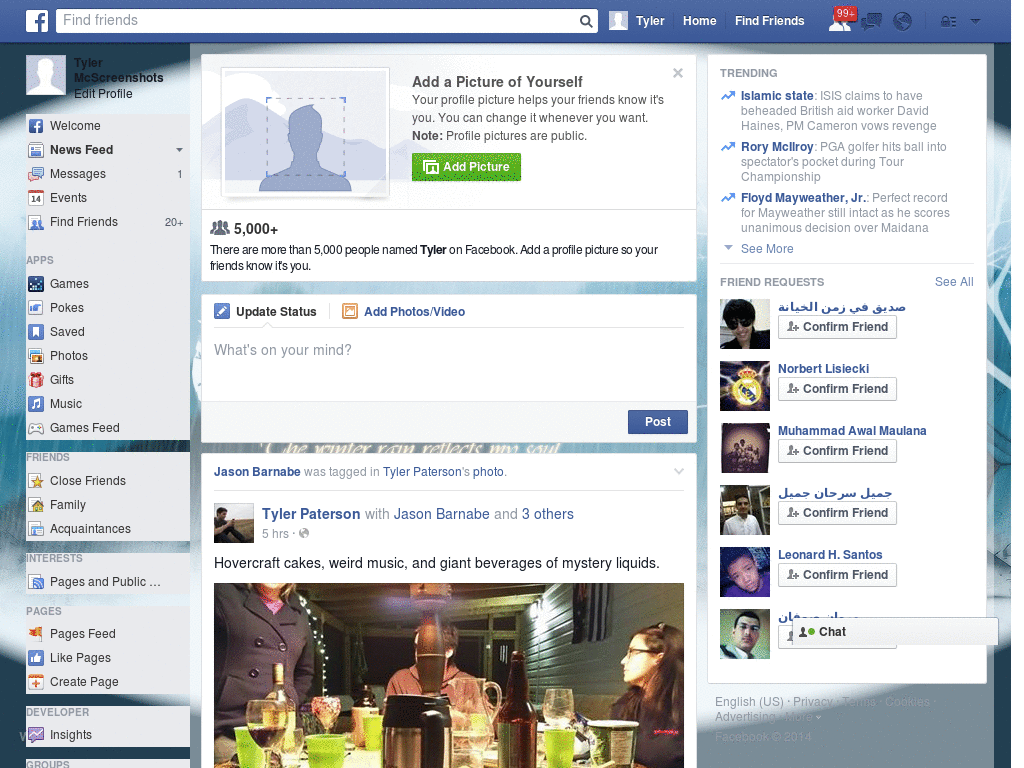This screenshot has height=768, width=1024.
Task: Open the Floyd Mayweather, Jr. trending topic
Action: point(803,197)
